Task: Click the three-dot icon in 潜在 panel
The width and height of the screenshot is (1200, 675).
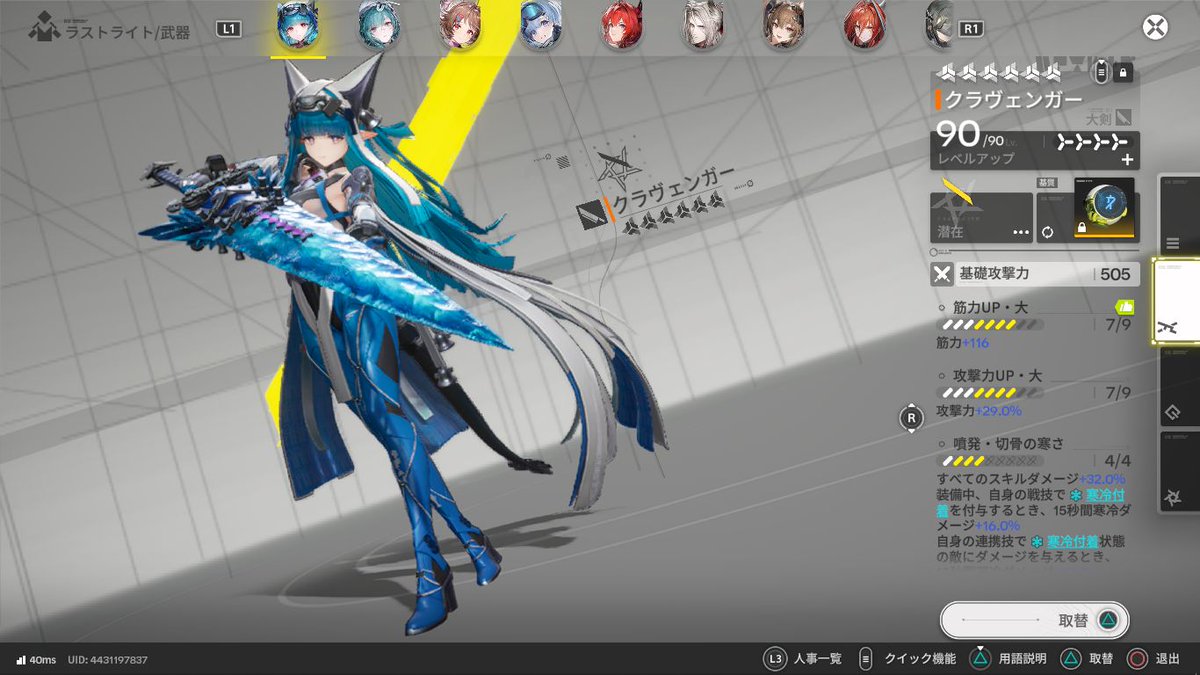Action: point(1020,231)
